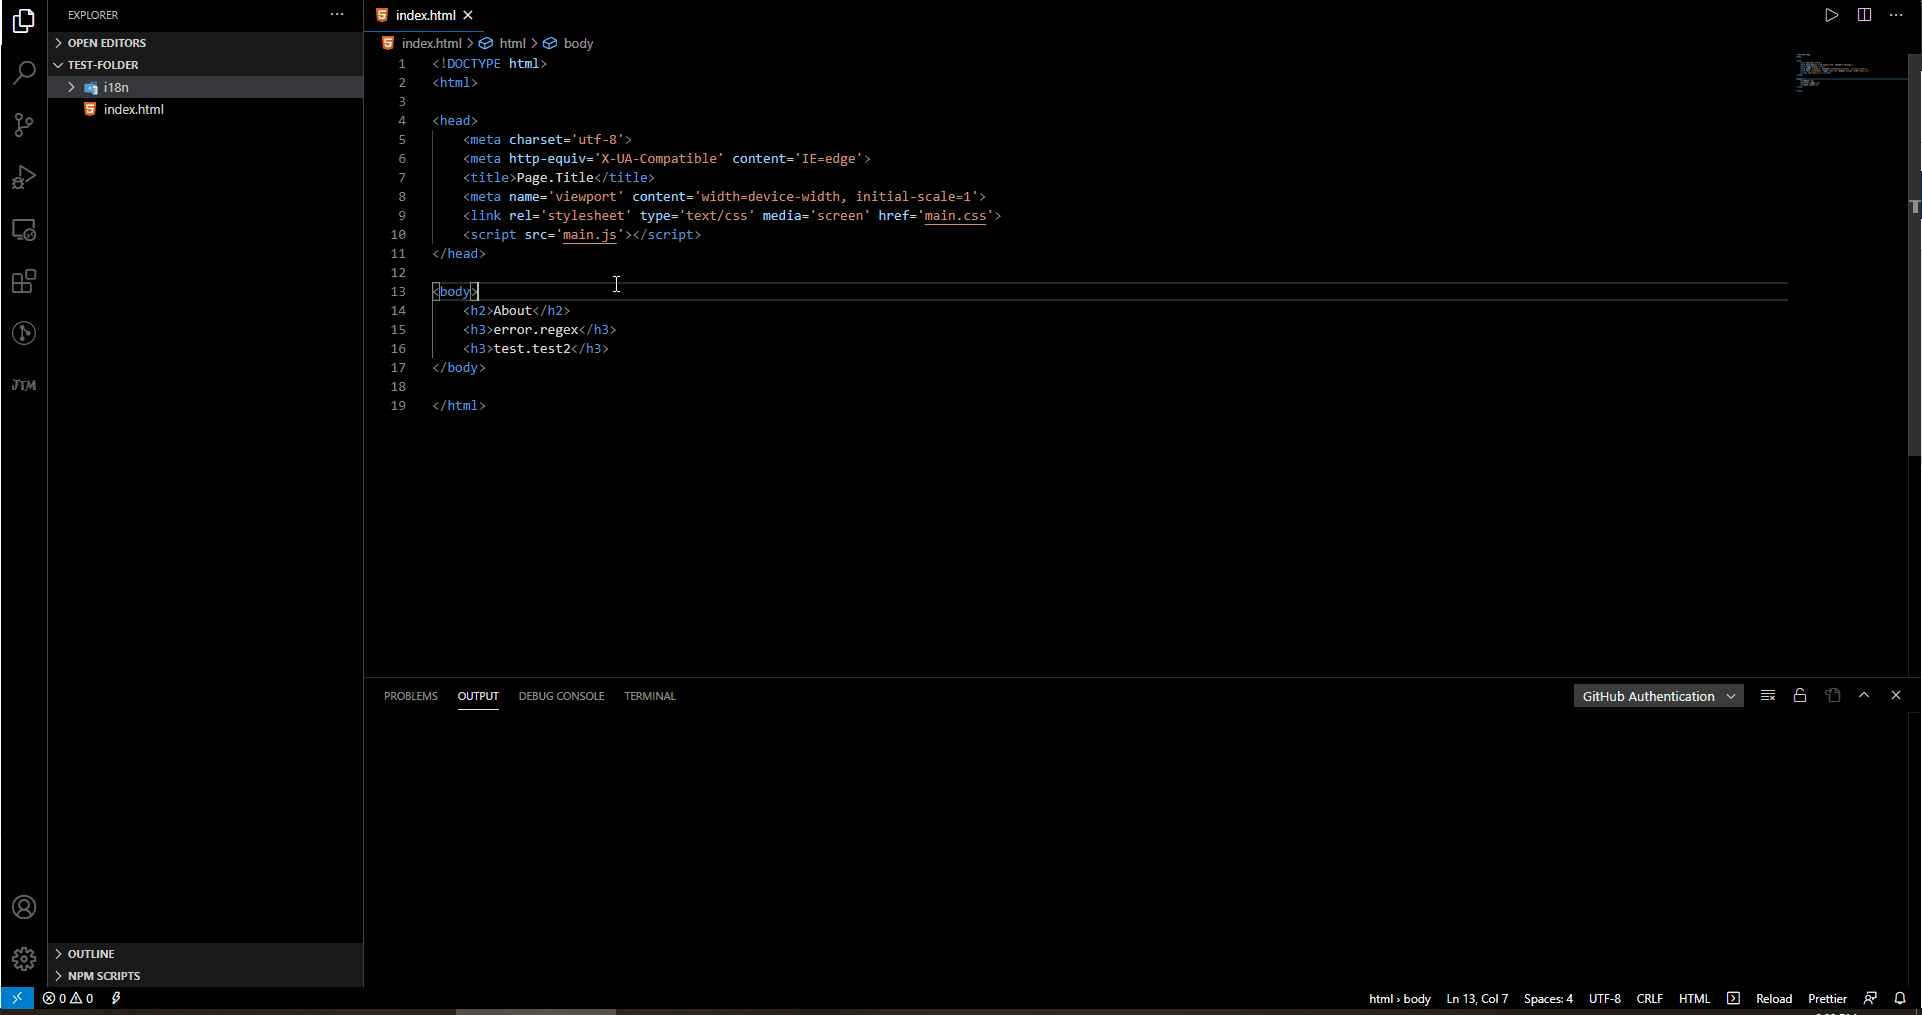Click line number 8 in gutter

point(402,196)
